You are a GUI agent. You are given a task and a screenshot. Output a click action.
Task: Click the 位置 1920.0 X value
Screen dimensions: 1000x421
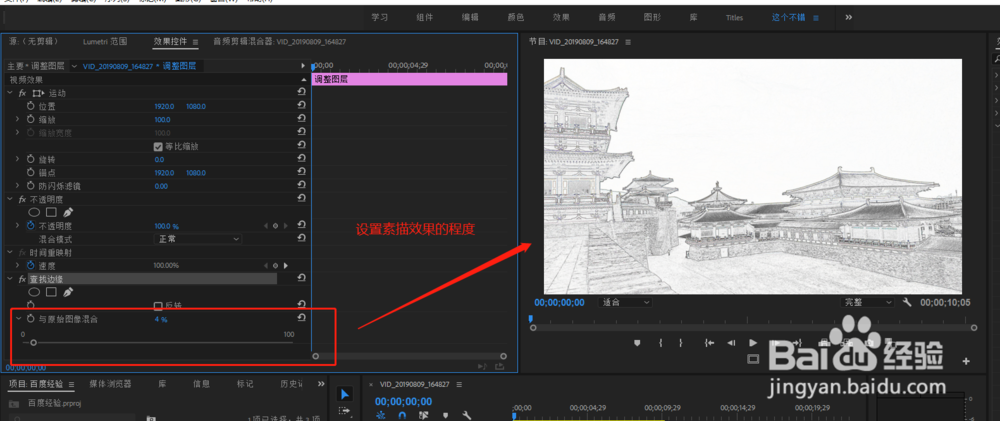point(164,107)
